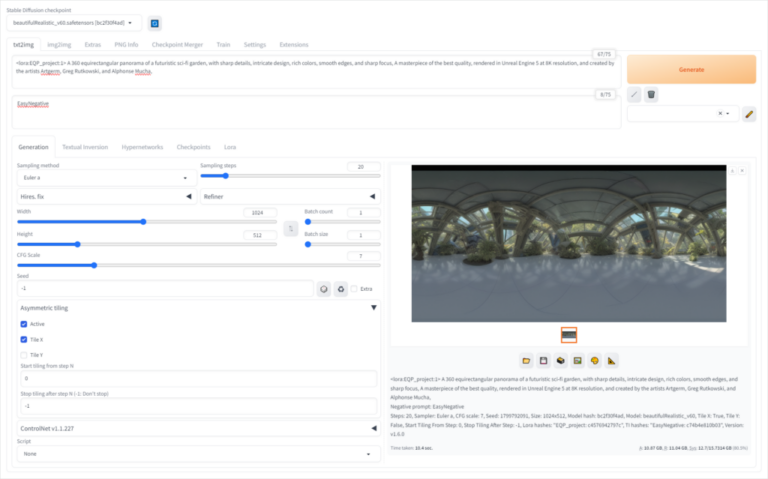This screenshot has height=479, width=768.
Task: Click the pencil edit styles icon
Action: point(750,114)
